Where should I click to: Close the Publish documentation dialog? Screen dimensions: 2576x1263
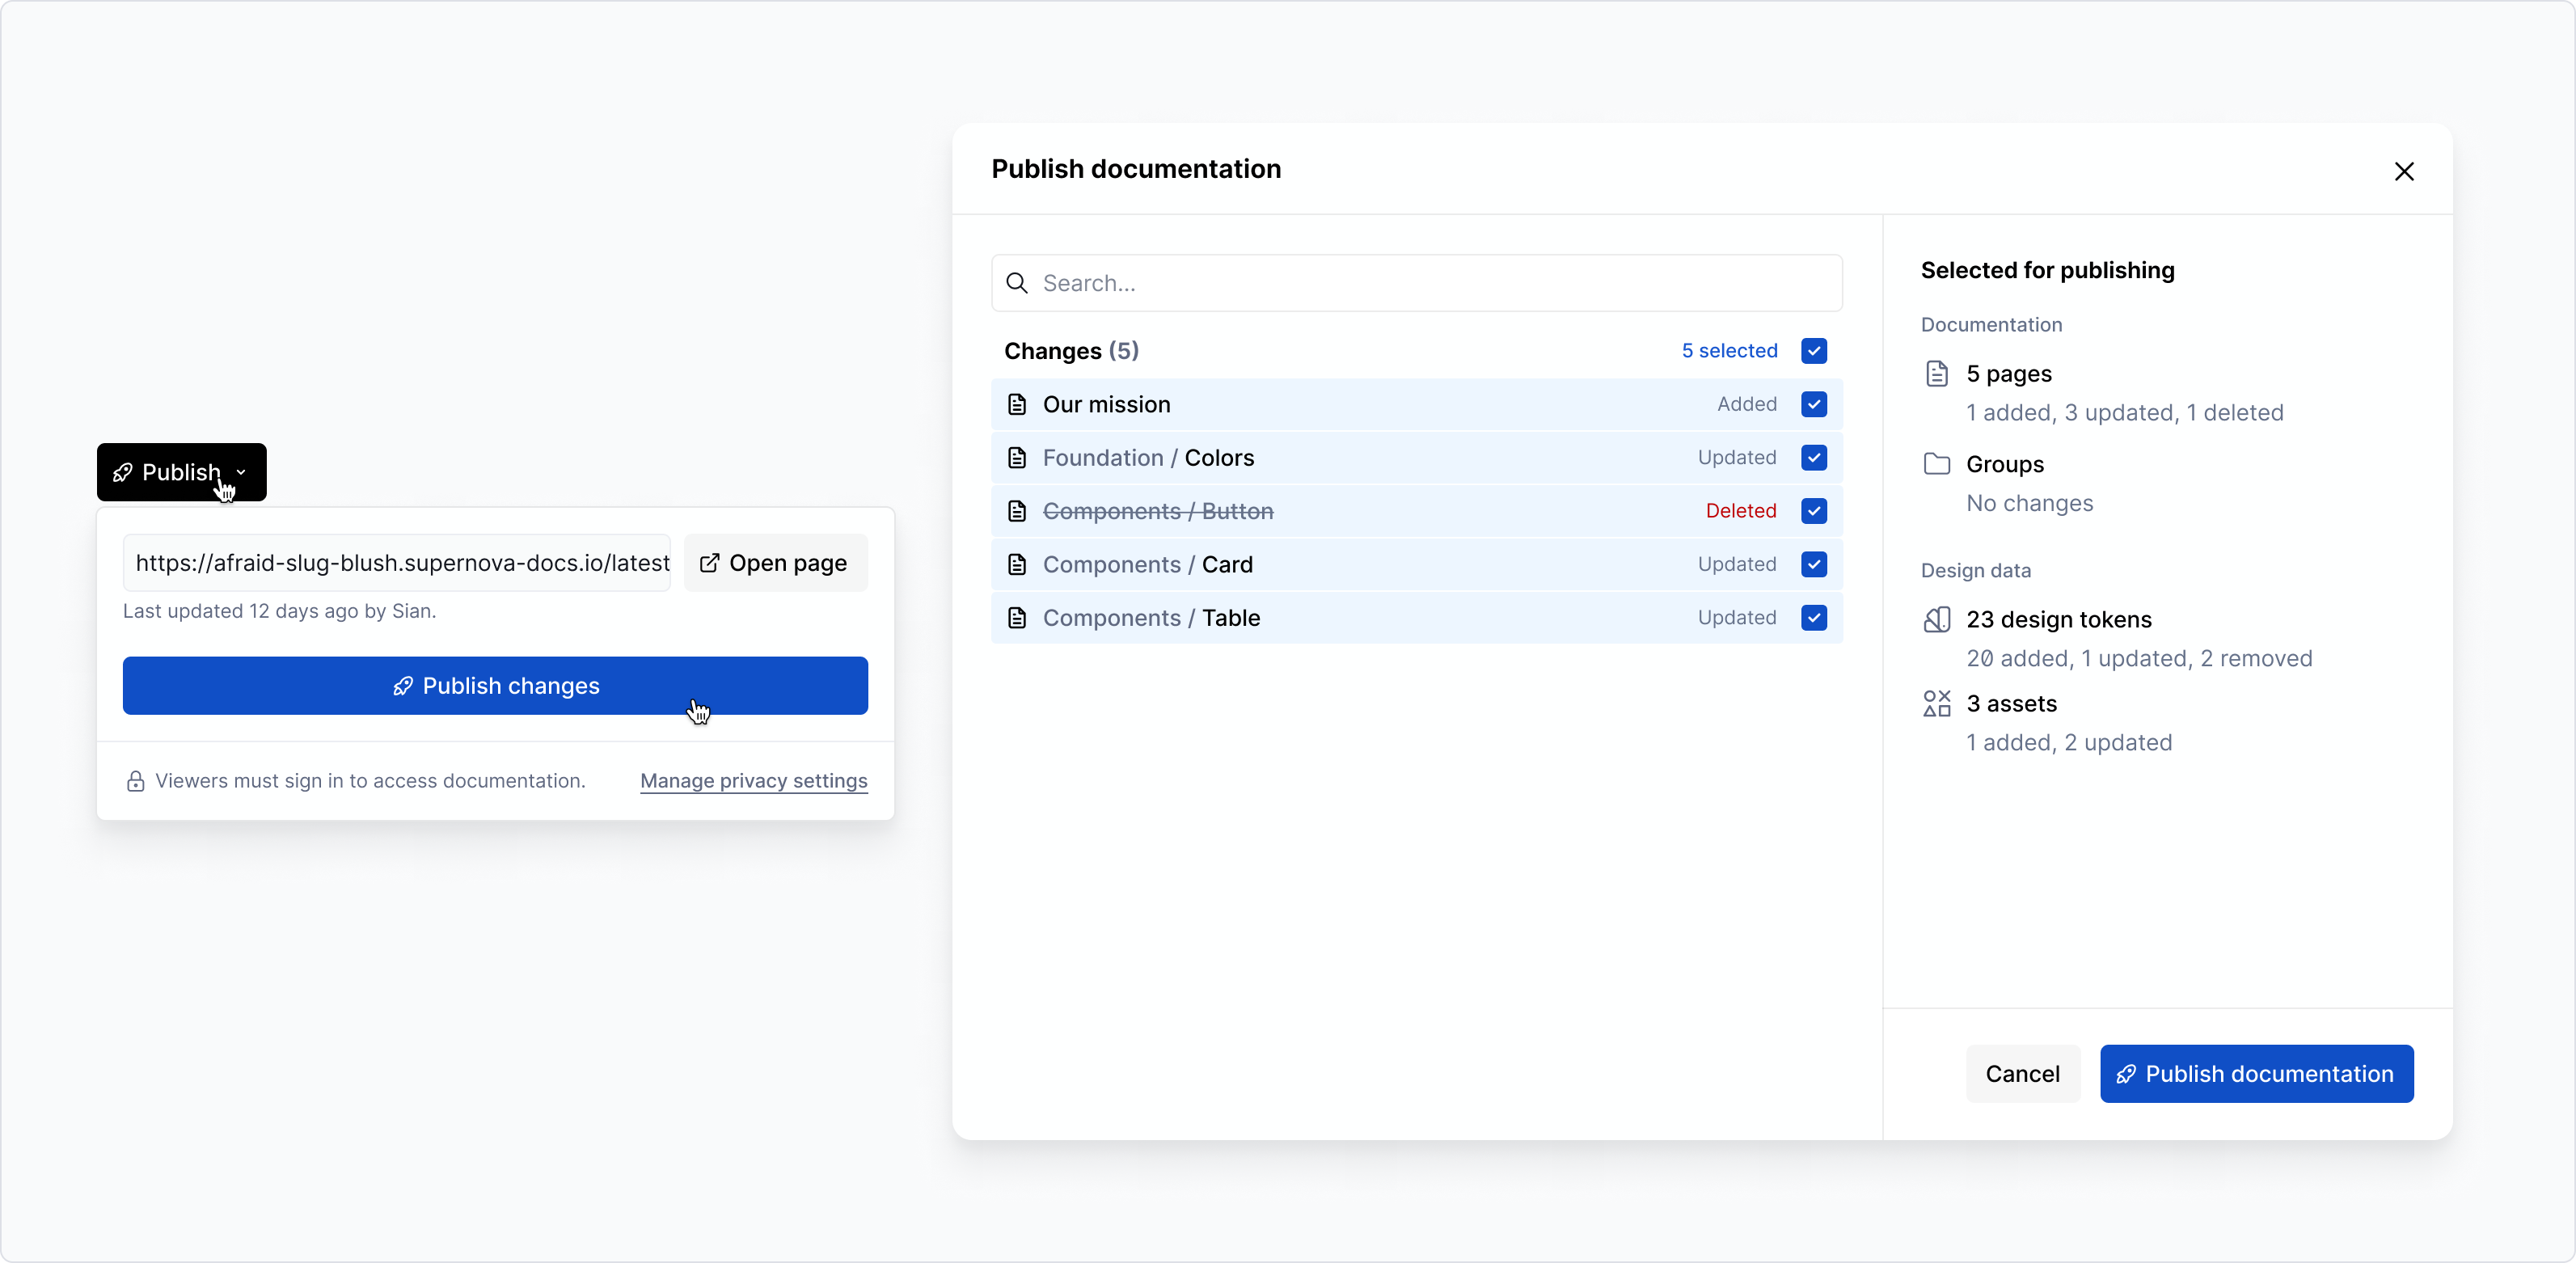pos(2404,172)
